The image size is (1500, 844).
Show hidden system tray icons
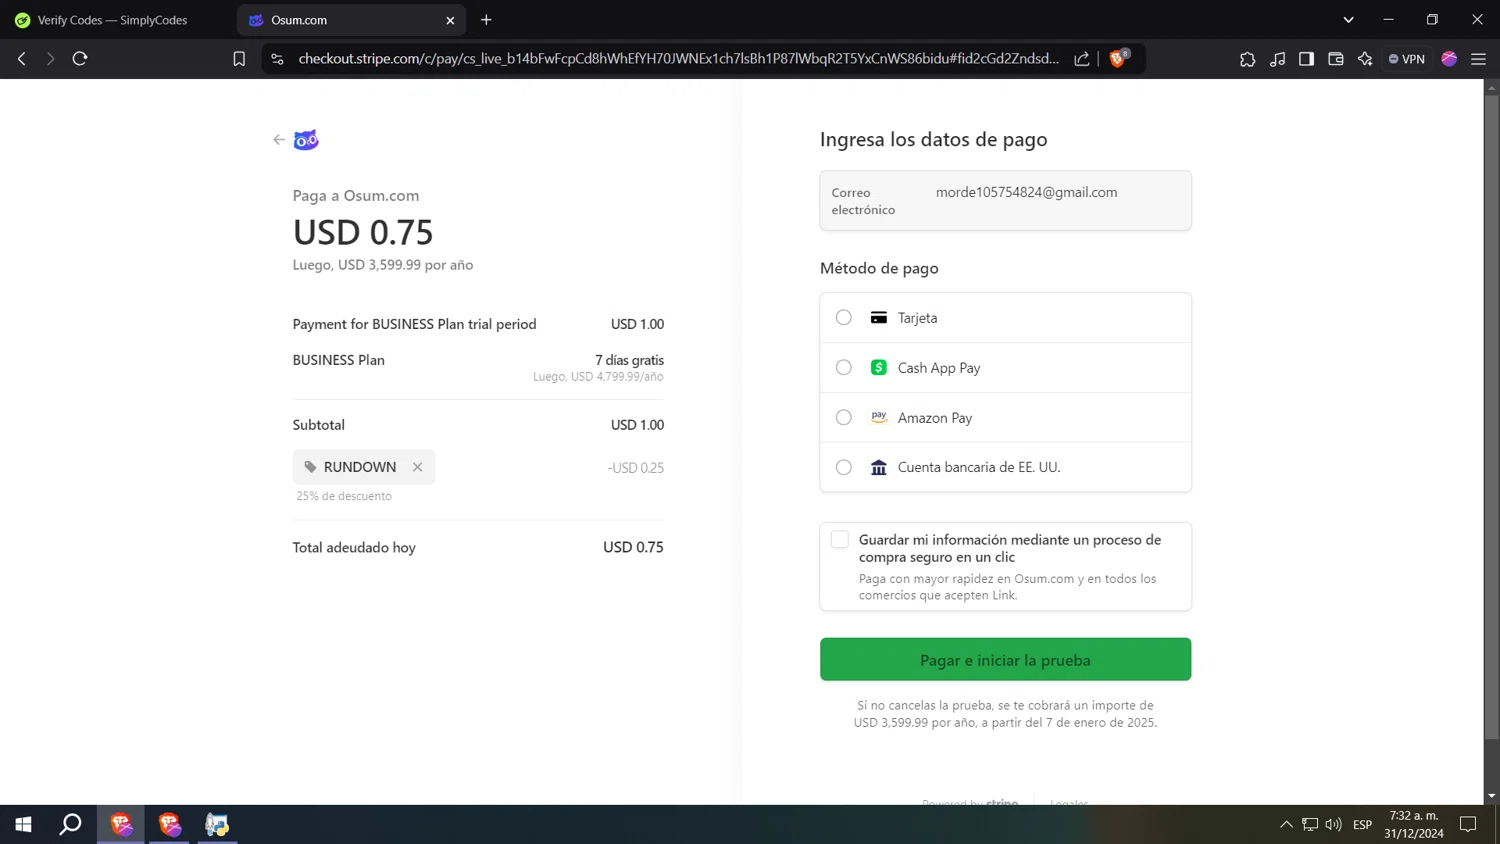pos(1286,825)
